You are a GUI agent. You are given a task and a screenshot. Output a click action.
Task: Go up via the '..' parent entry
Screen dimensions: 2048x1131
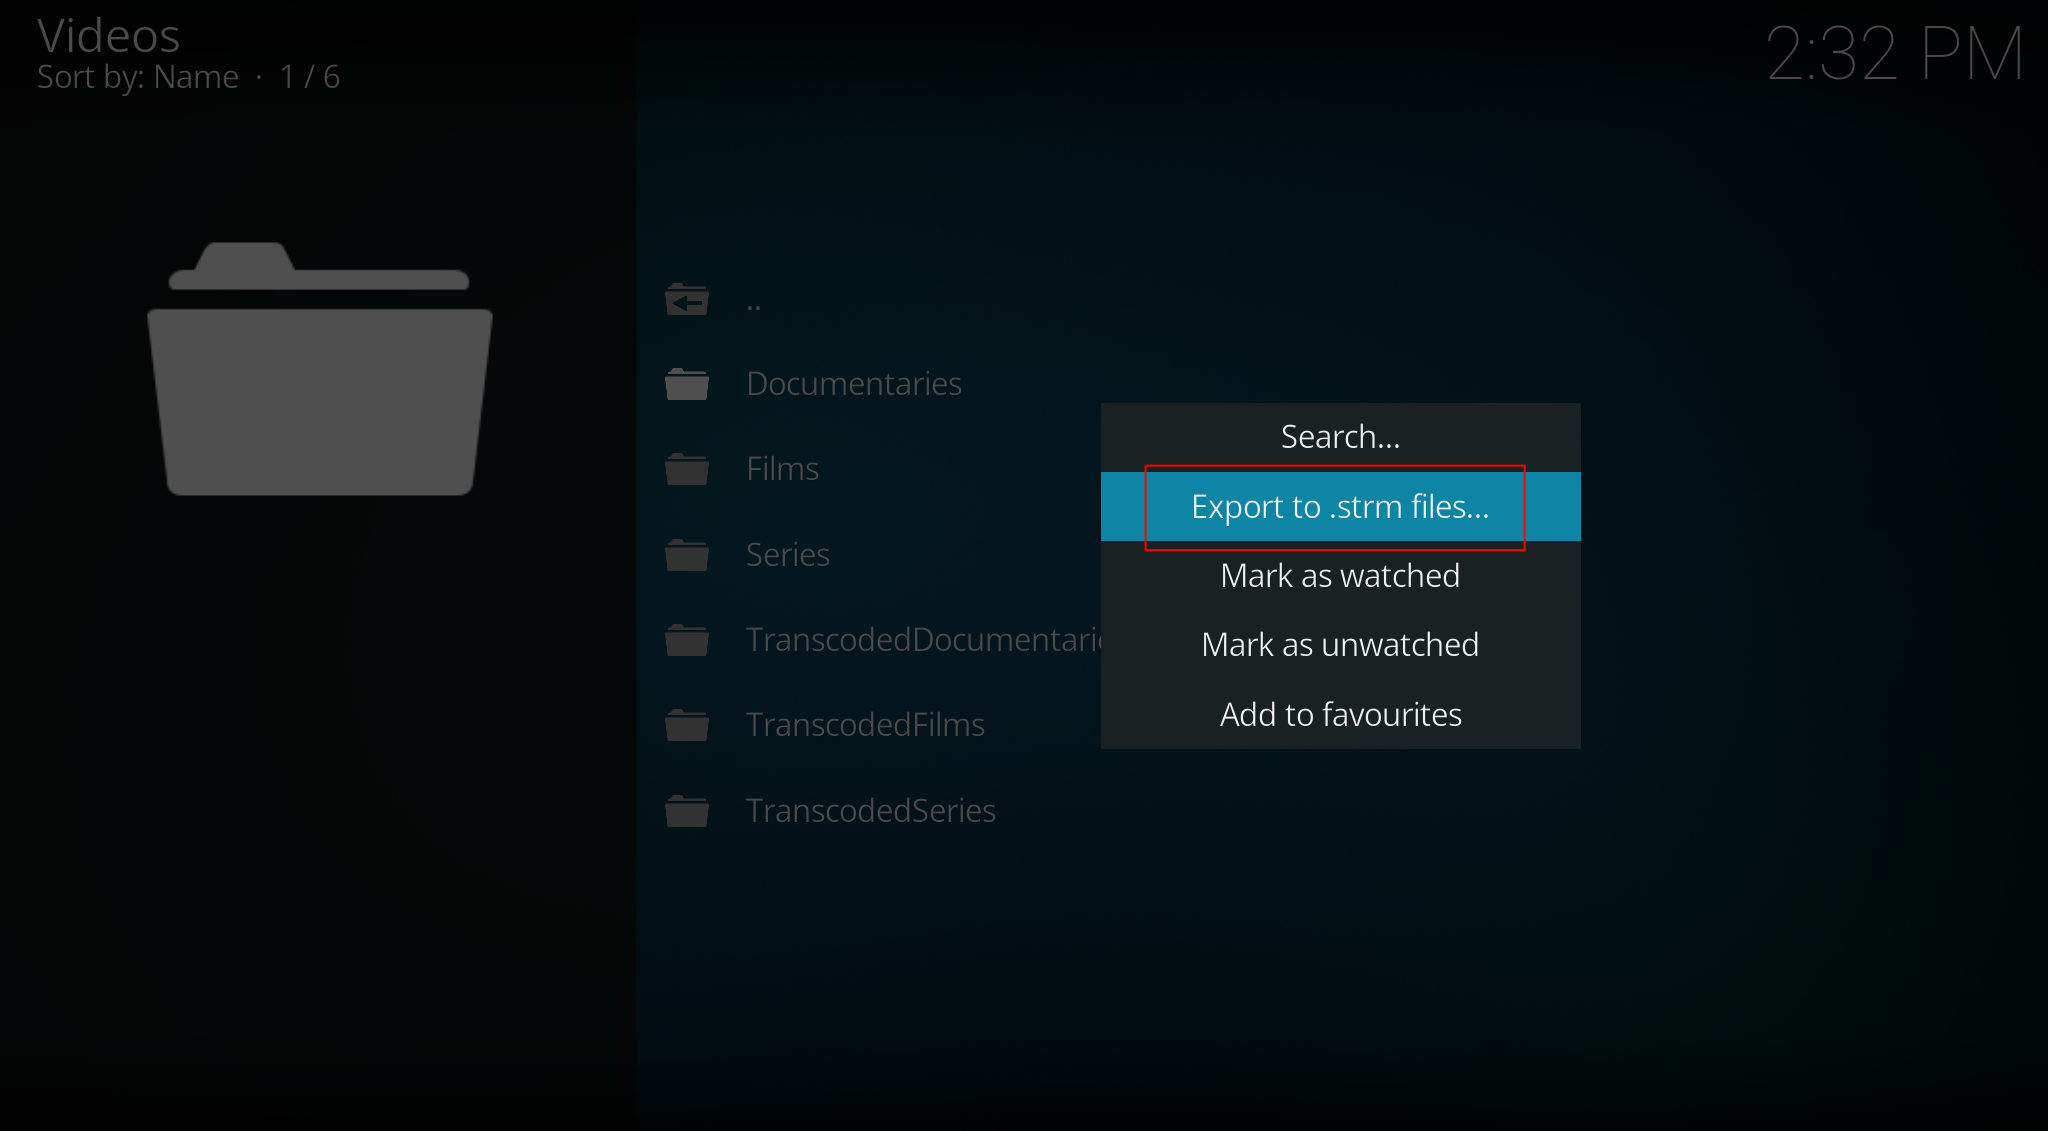tap(754, 303)
